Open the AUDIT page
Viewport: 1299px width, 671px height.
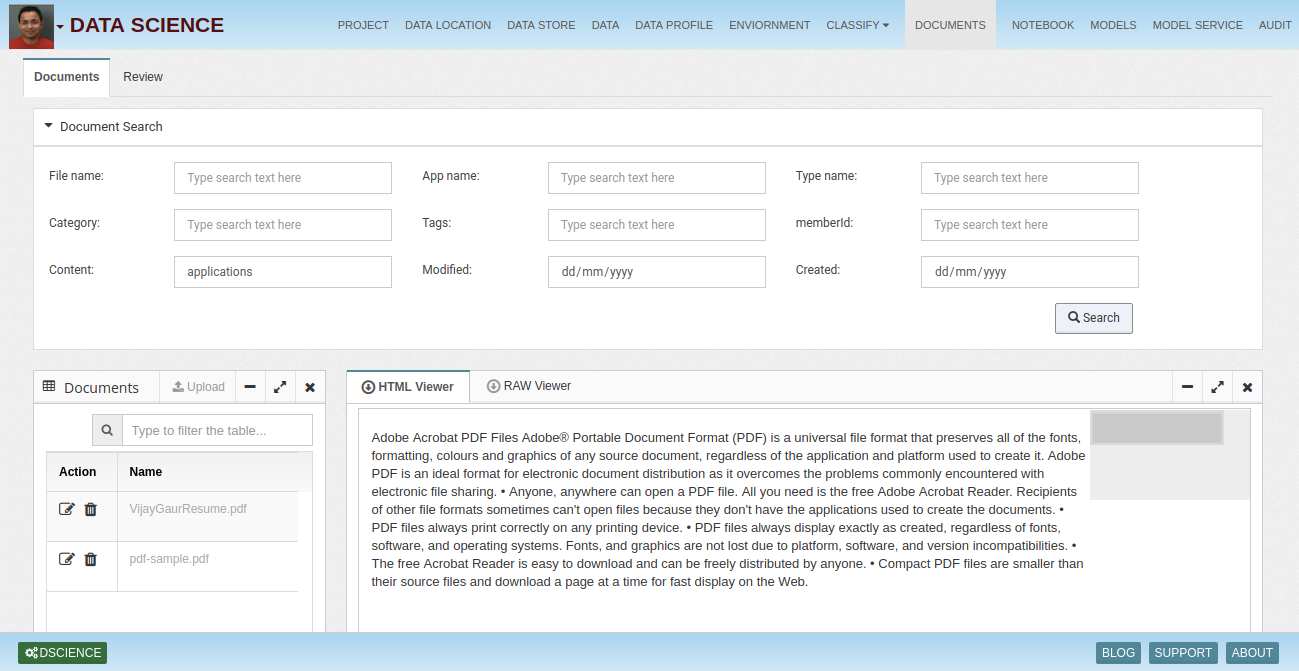1275,25
